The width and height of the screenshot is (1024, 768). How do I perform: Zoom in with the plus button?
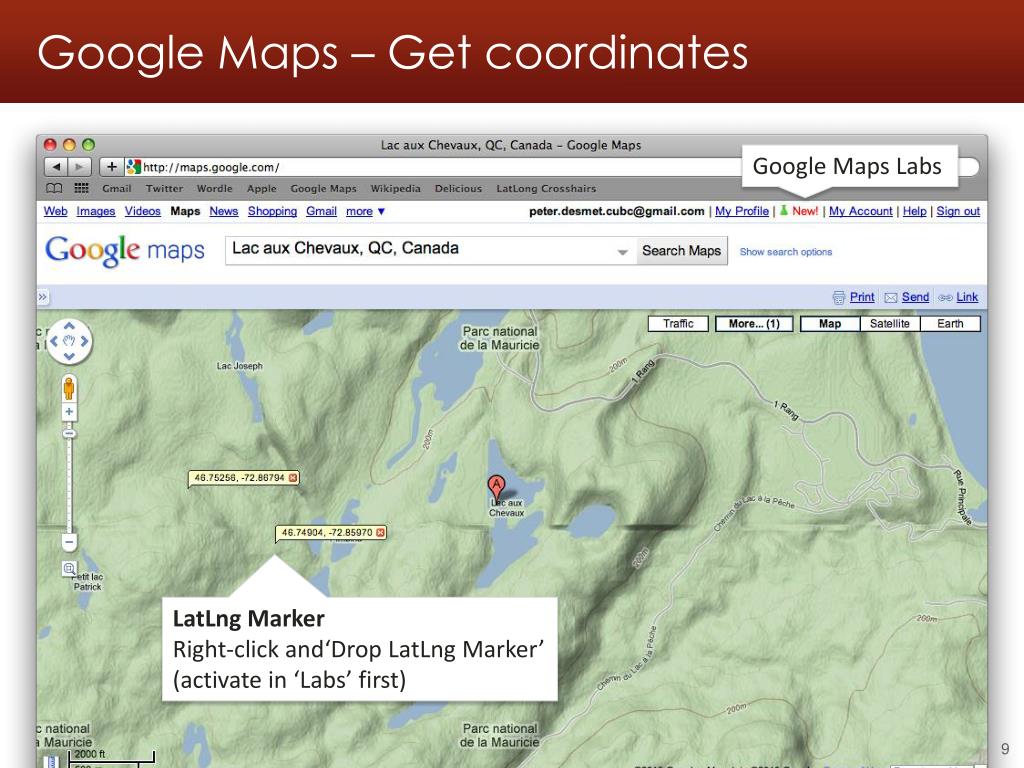(x=69, y=412)
